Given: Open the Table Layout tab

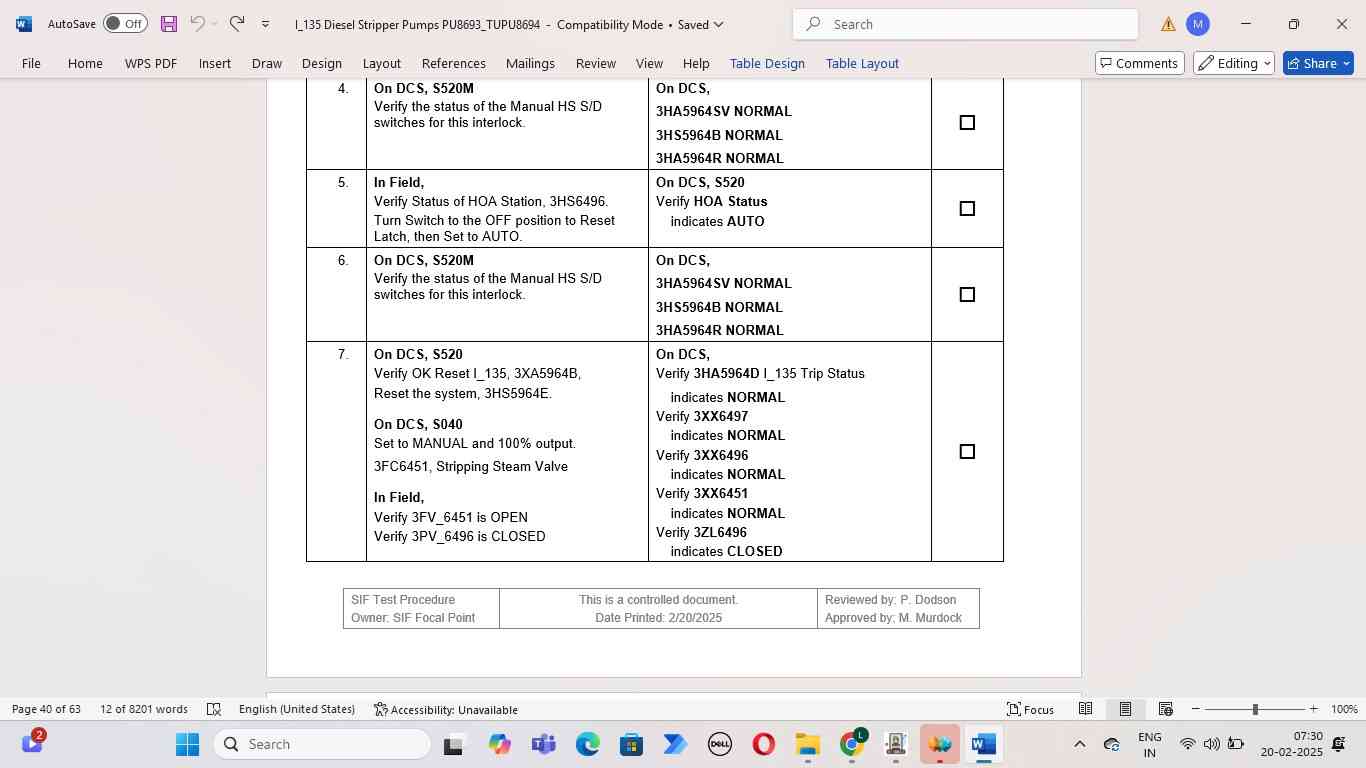Looking at the screenshot, I should coord(862,63).
